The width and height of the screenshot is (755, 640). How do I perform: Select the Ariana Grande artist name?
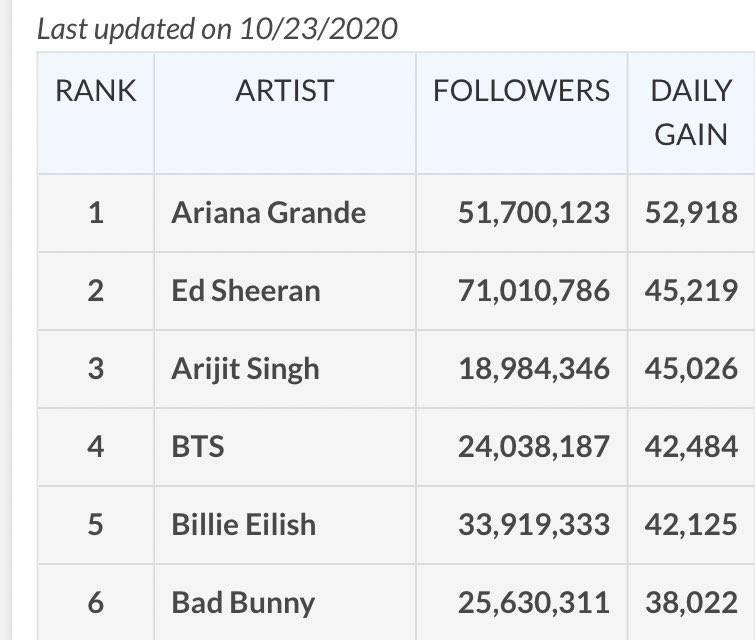(x=269, y=212)
